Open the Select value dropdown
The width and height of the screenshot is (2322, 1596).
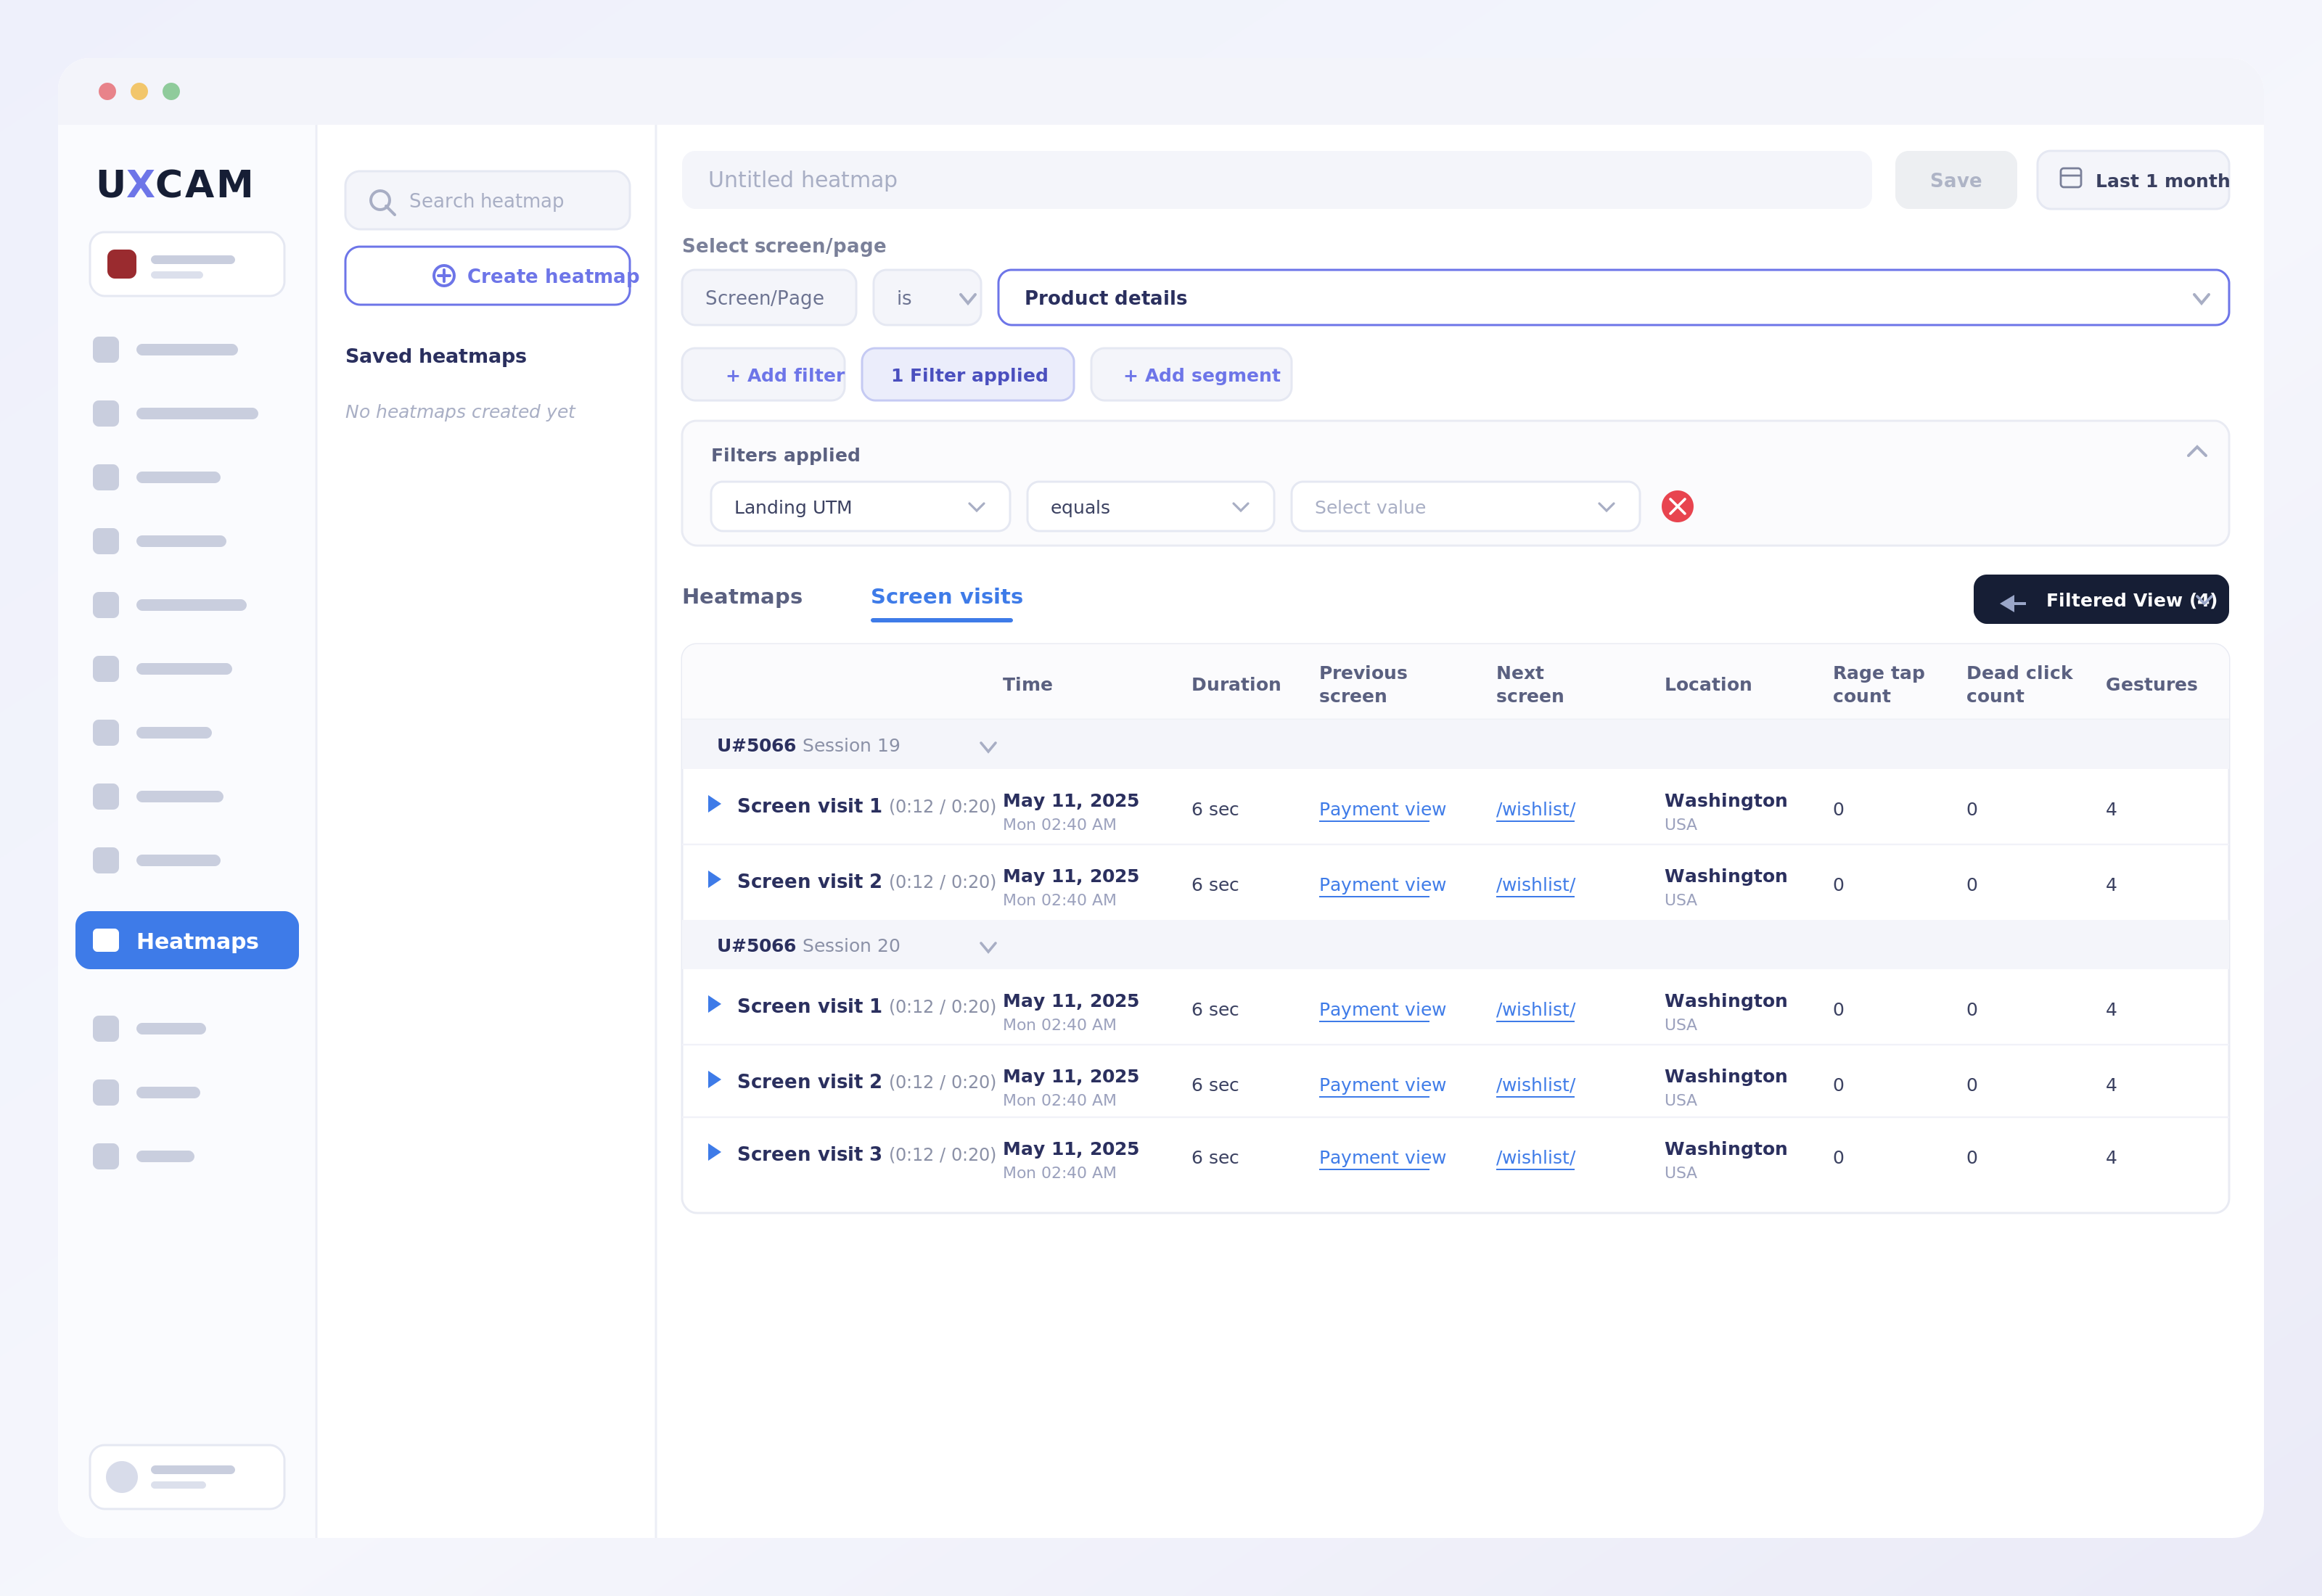point(1465,507)
